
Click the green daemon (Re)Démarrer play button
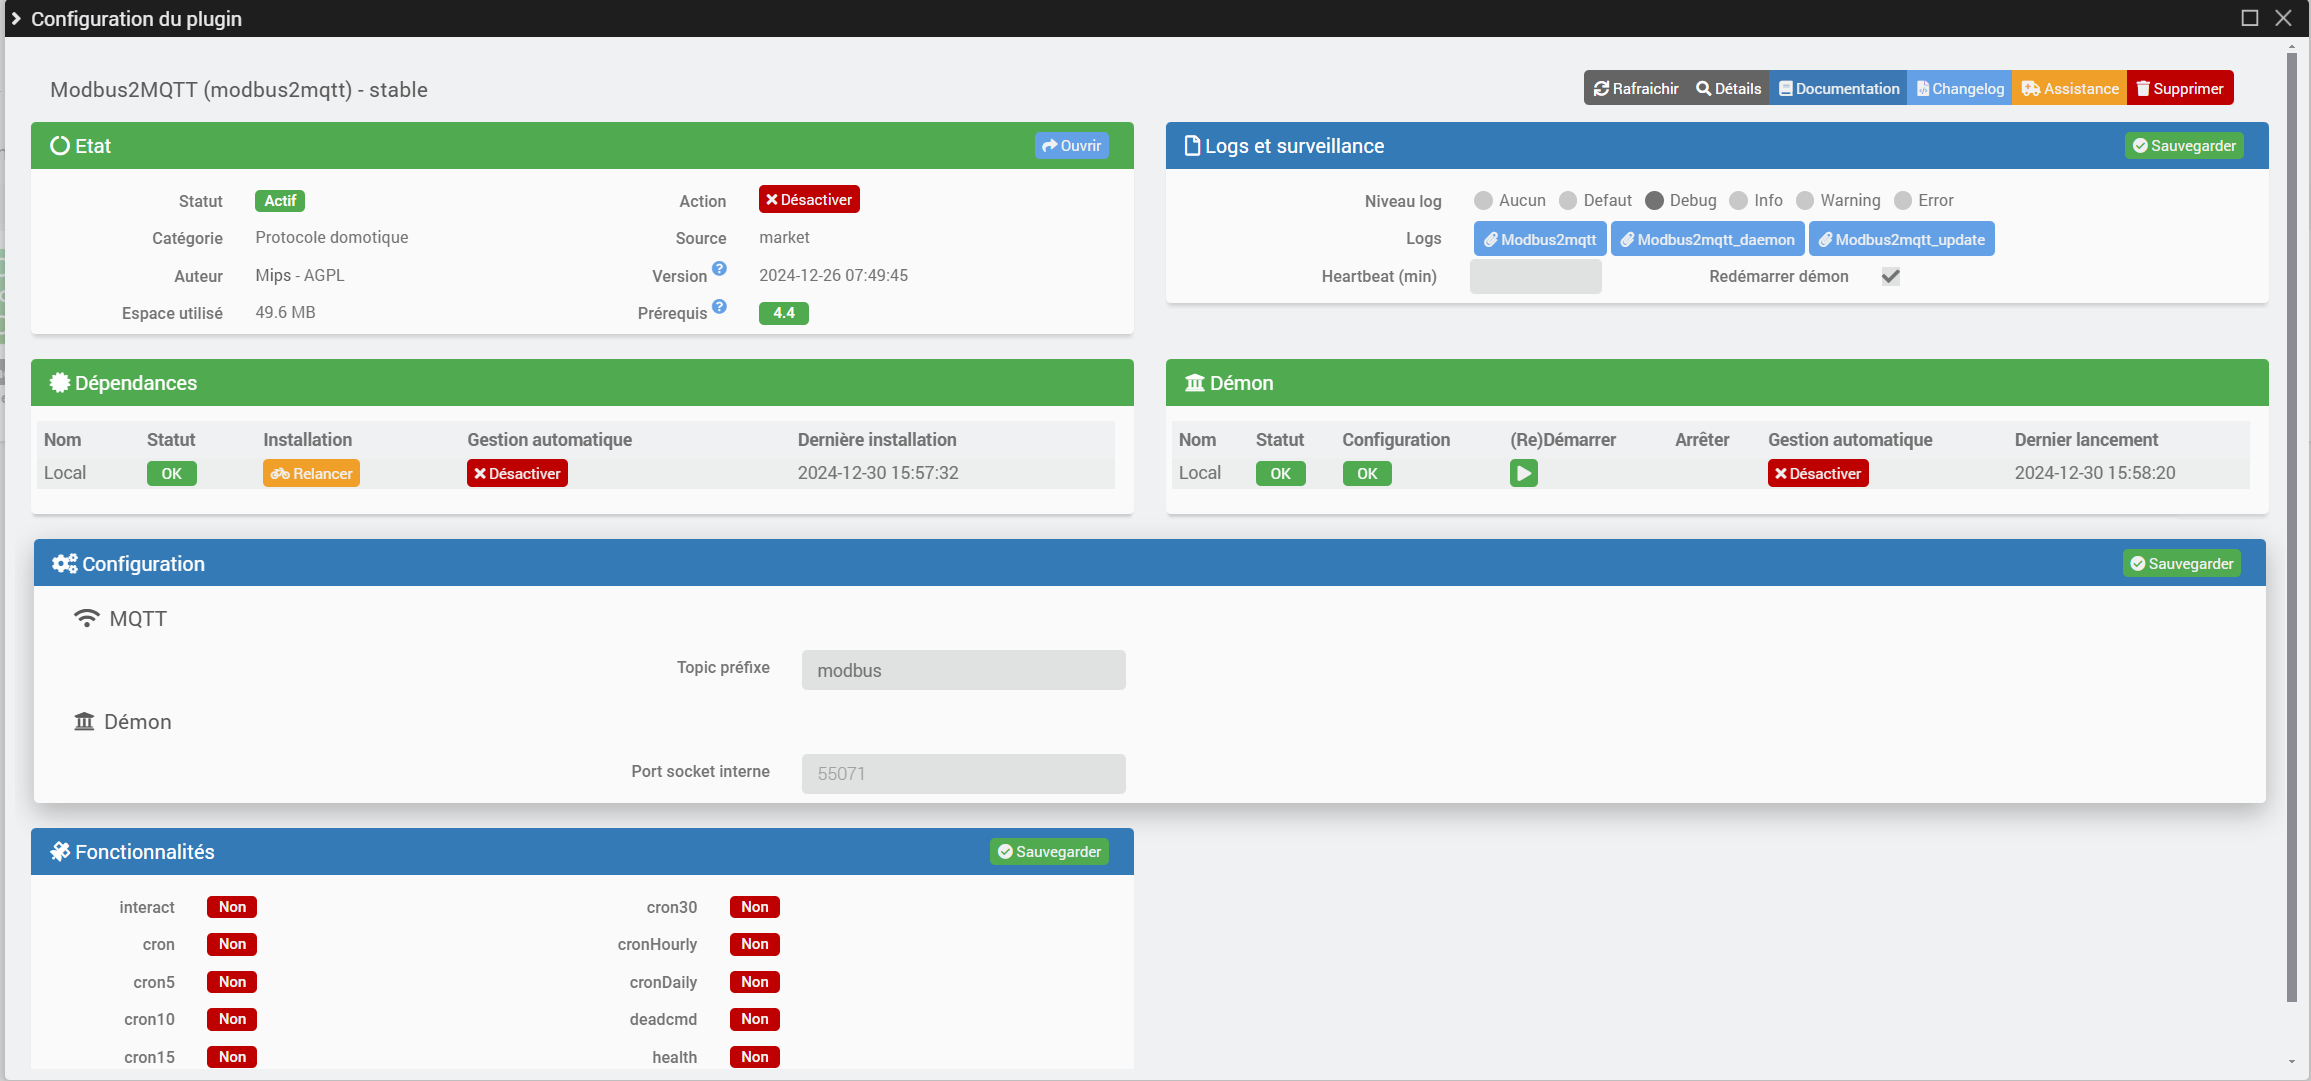click(1523, 473)
